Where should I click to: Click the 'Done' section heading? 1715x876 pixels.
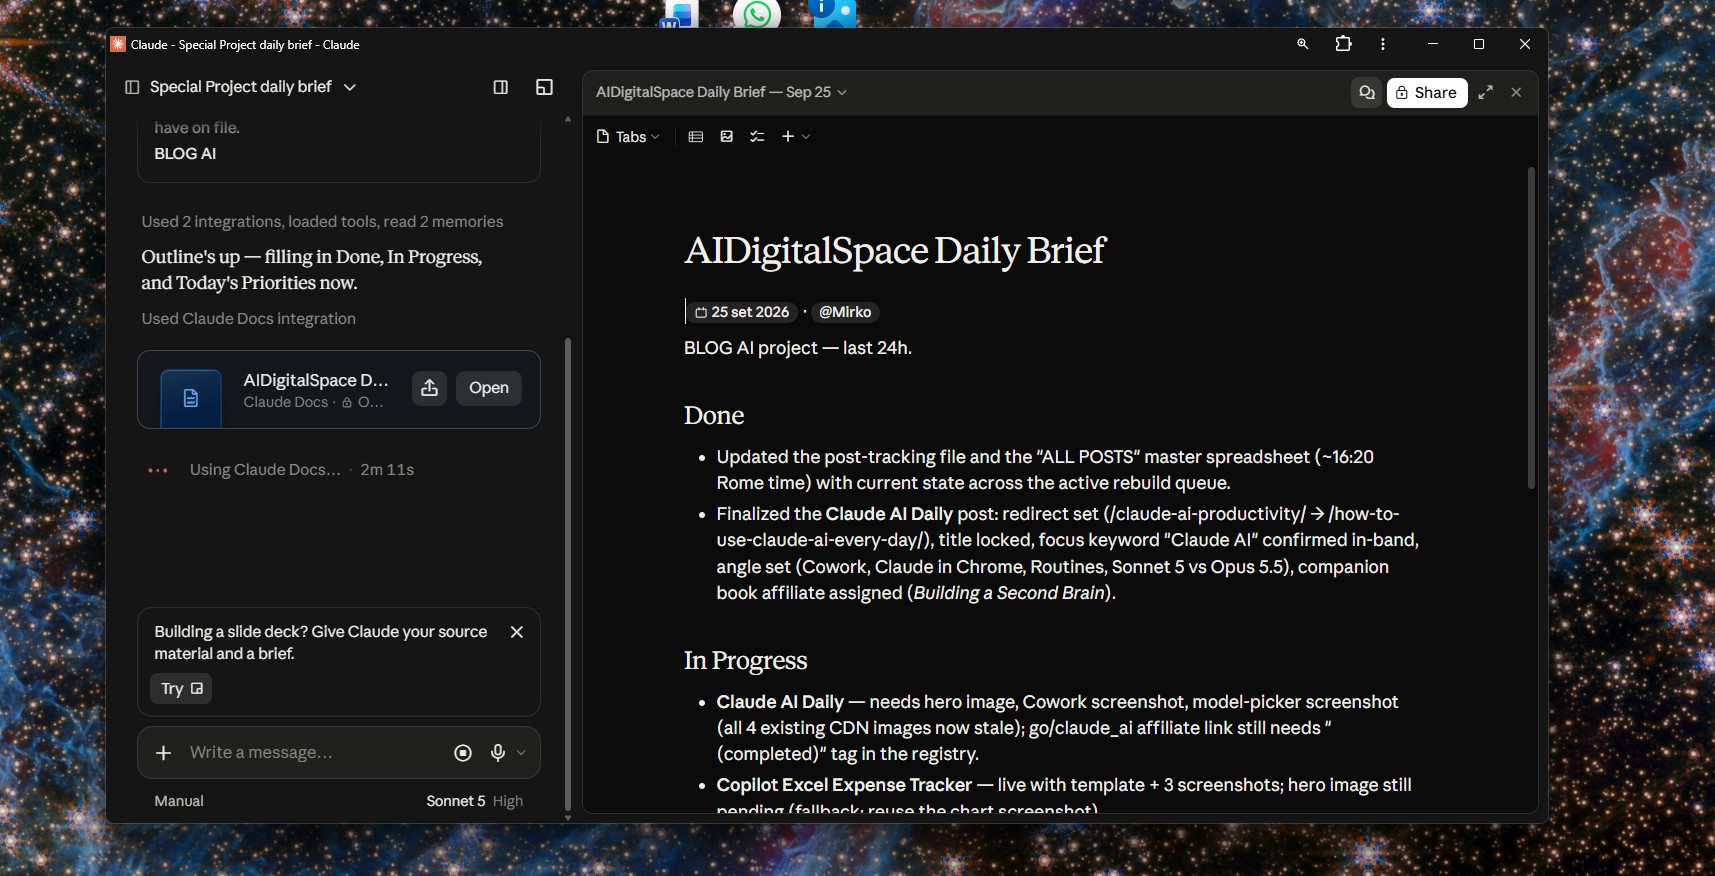click(x=714, y=416)
